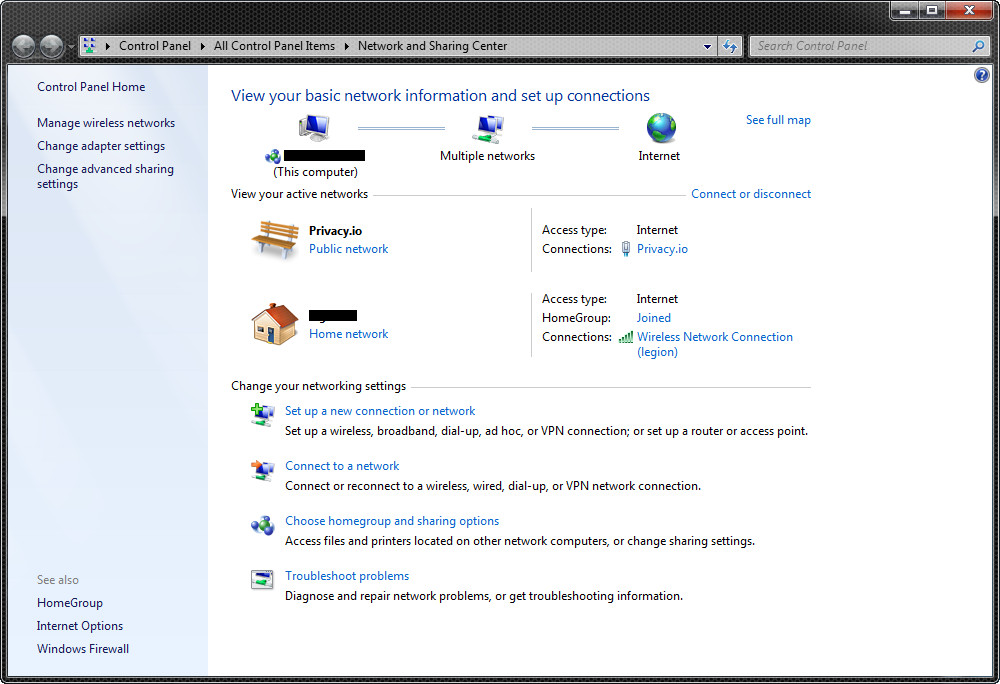Image resolution: width=1000 pixels, height=684 pixels.
Task: Open Control Panel Home in sidebar
Action: (91, 87)
